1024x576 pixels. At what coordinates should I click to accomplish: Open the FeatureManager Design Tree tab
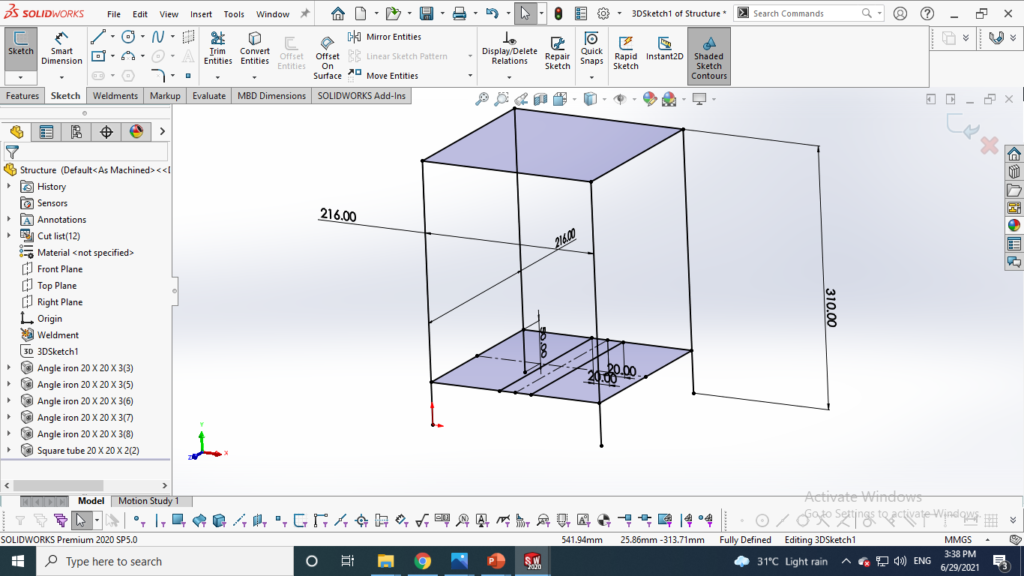pyautogui.click(x=17, y=132)
